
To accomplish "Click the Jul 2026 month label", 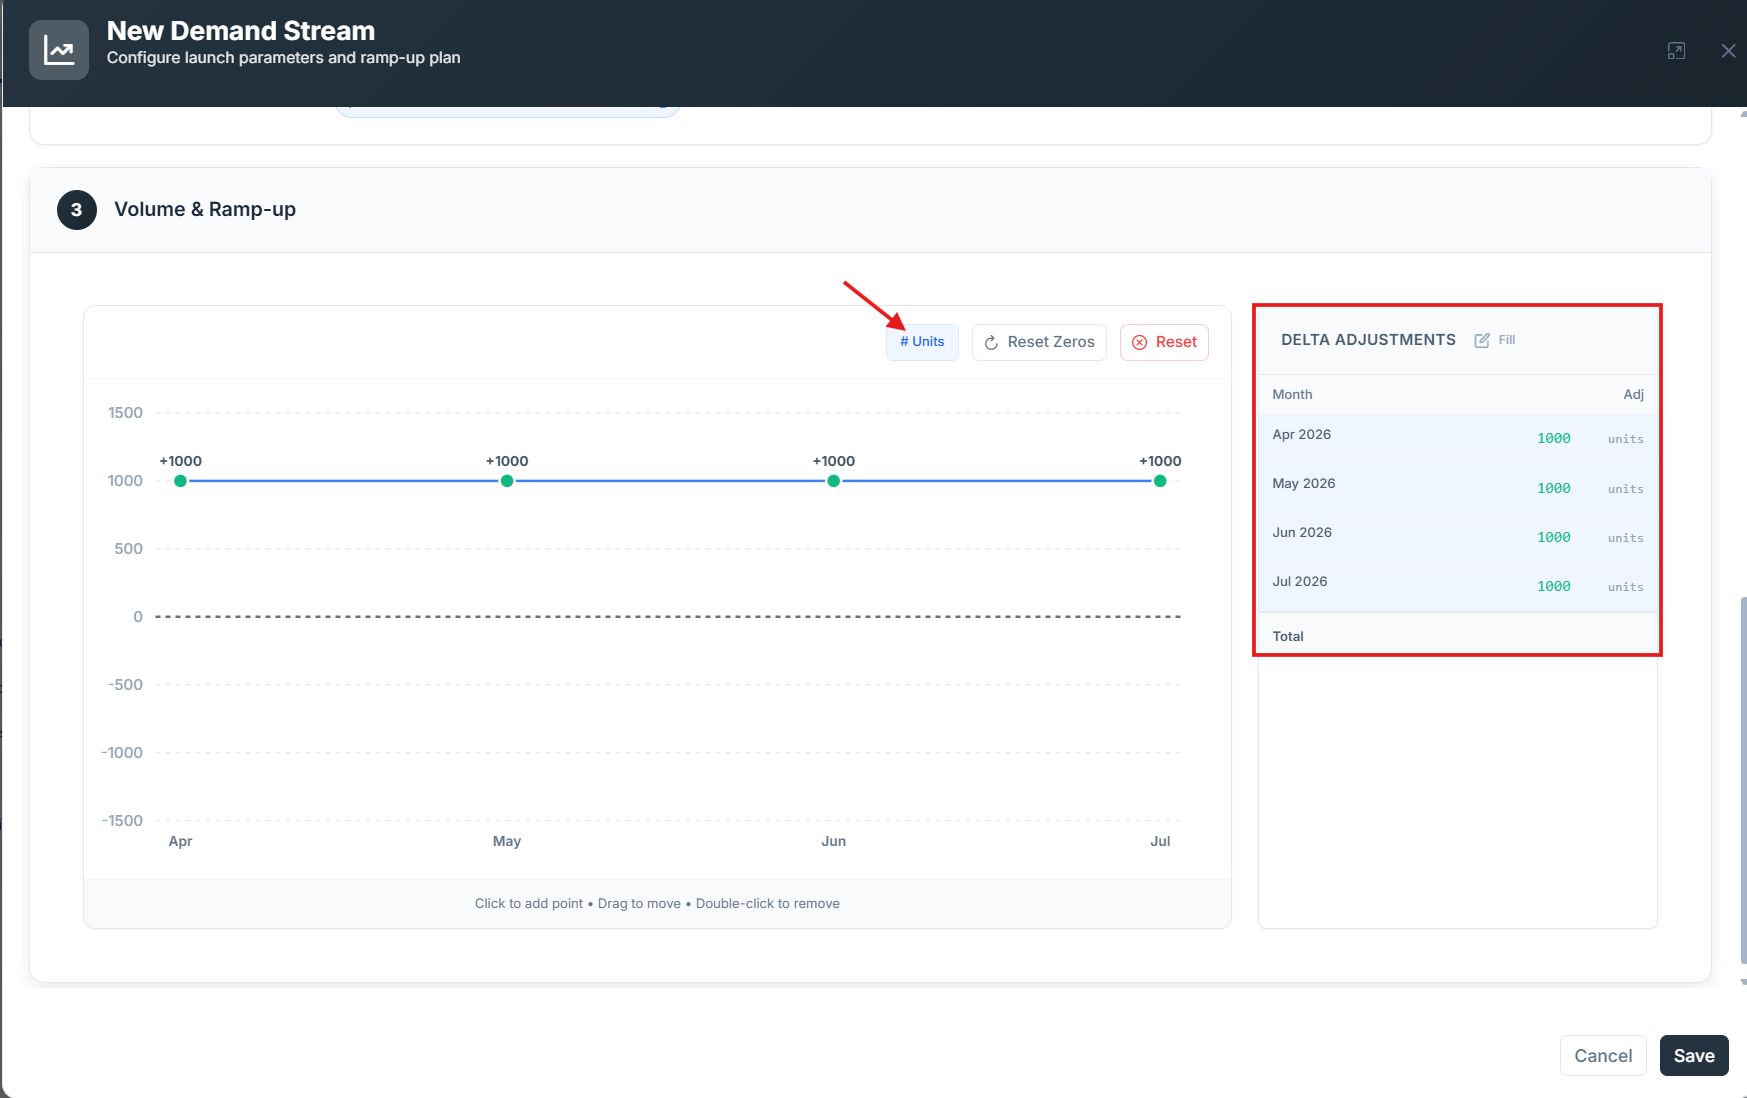I will tap(1300, 581).
